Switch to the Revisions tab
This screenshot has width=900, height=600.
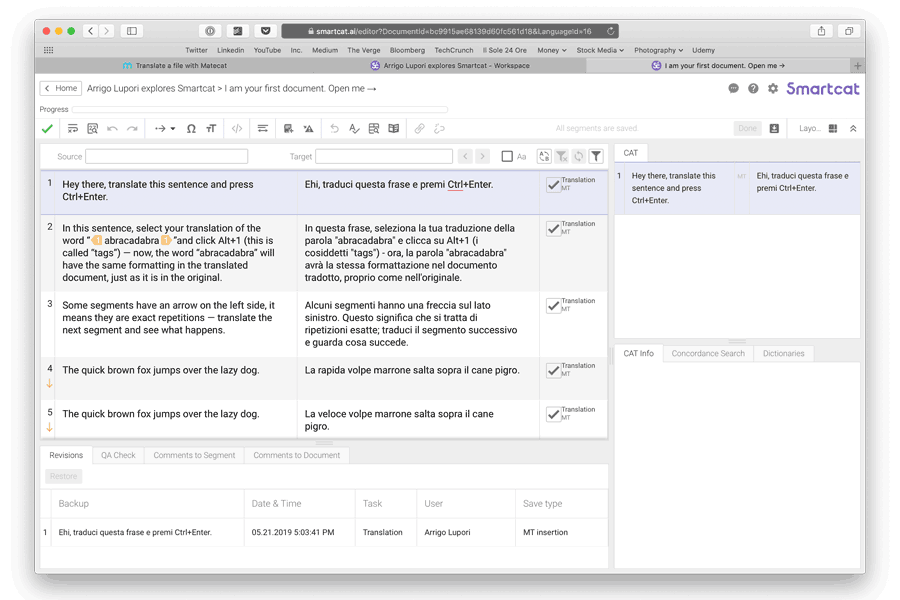pos(66,455)
